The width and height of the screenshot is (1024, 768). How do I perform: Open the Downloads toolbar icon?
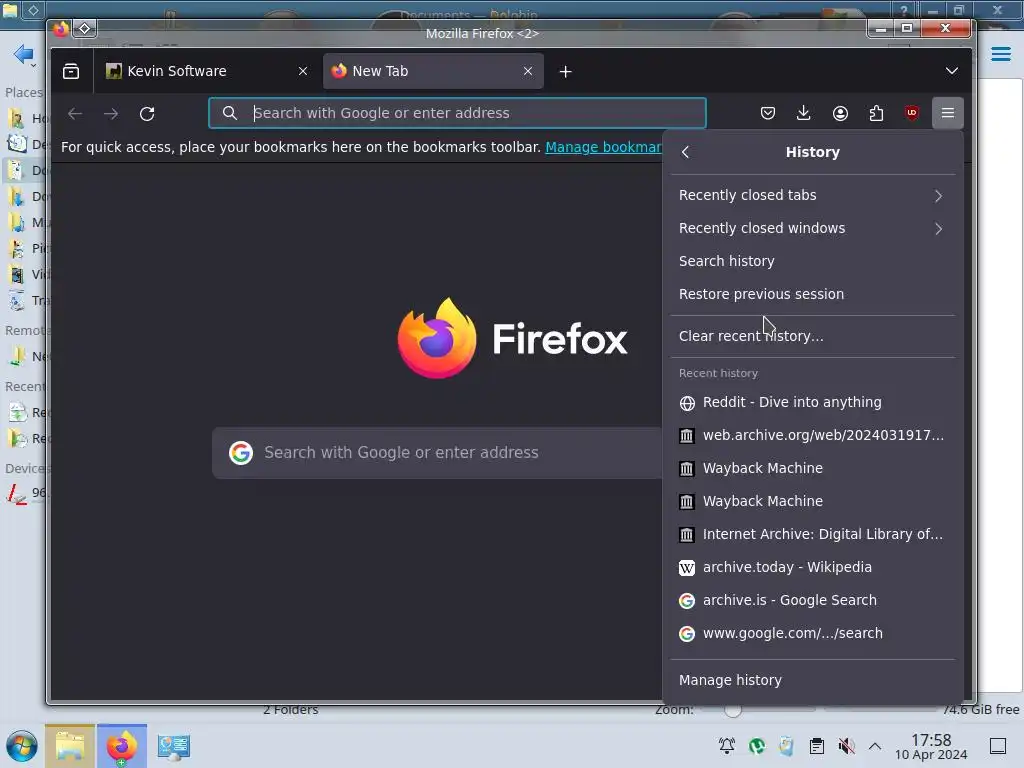804,113
